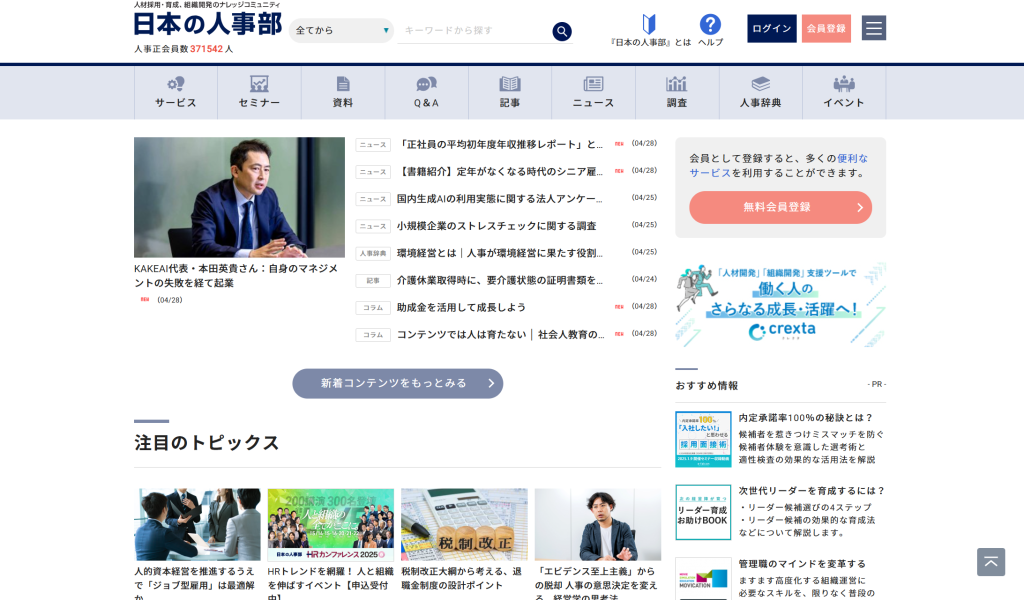
Task: Open the KAKEAI代表・本田英貴さん article title
Action: [x=236, y=276]
